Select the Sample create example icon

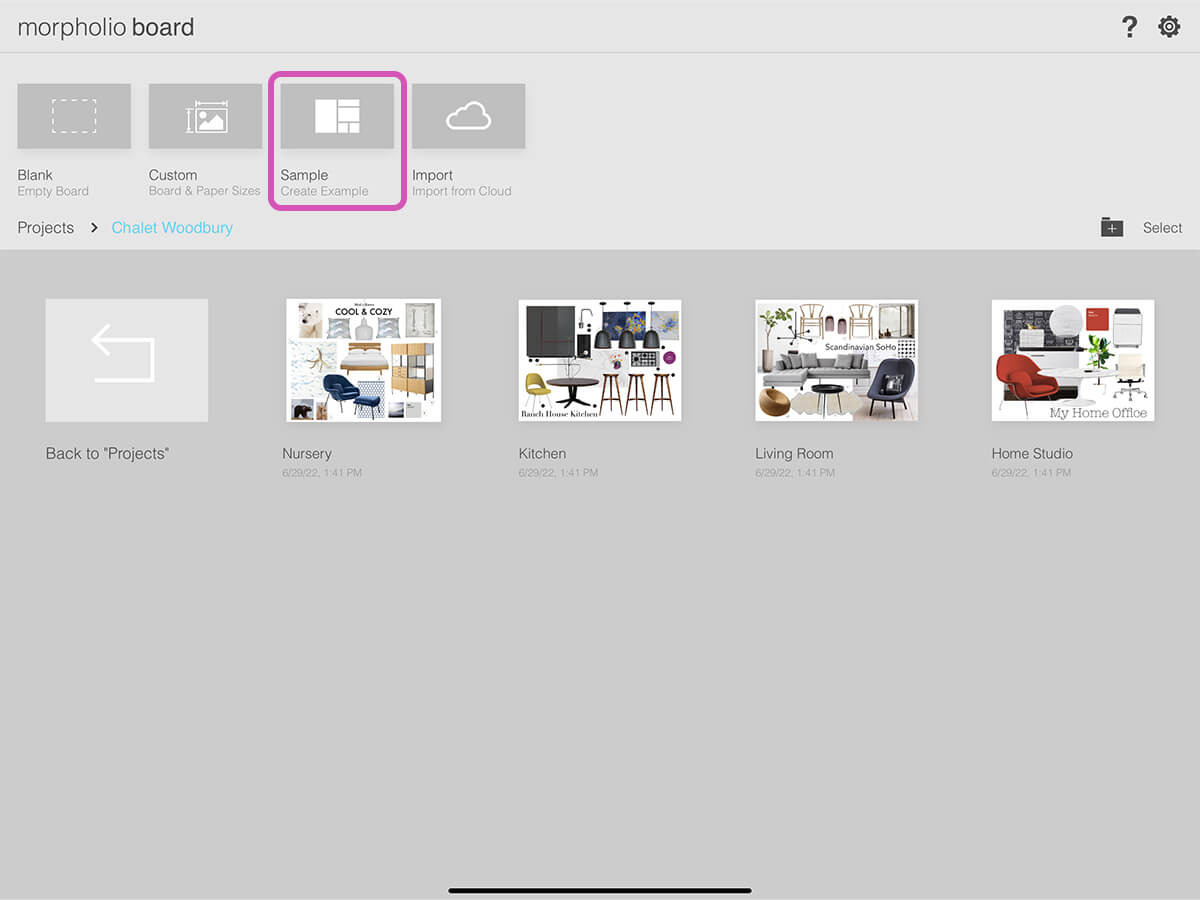(337, 117)
